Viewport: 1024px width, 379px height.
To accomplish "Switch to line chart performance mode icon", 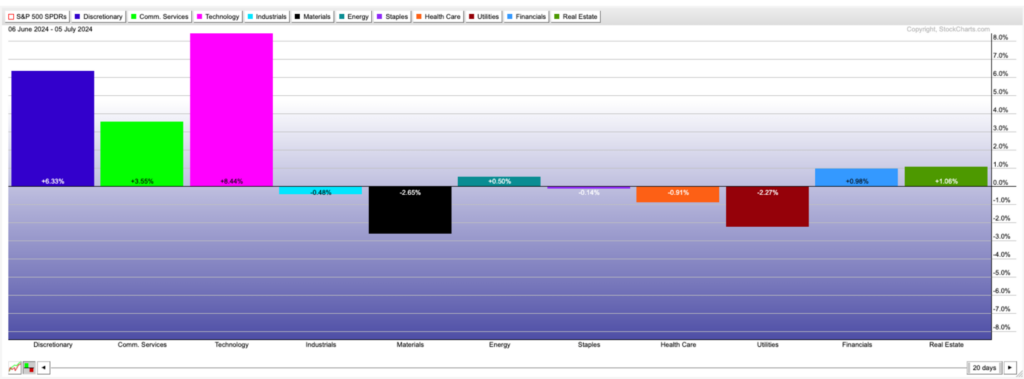I will (x=14, y=368).
